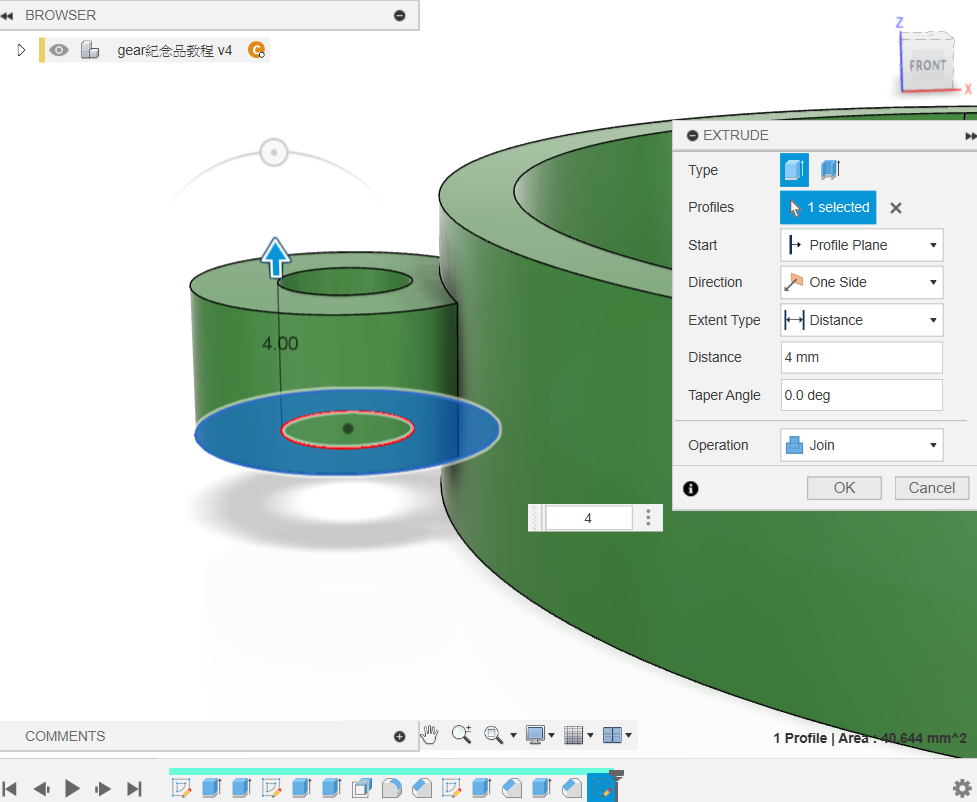Click the FRONT face of ViewCube
This screenshot has height=802, width=977.
click(x=927, y=66)
